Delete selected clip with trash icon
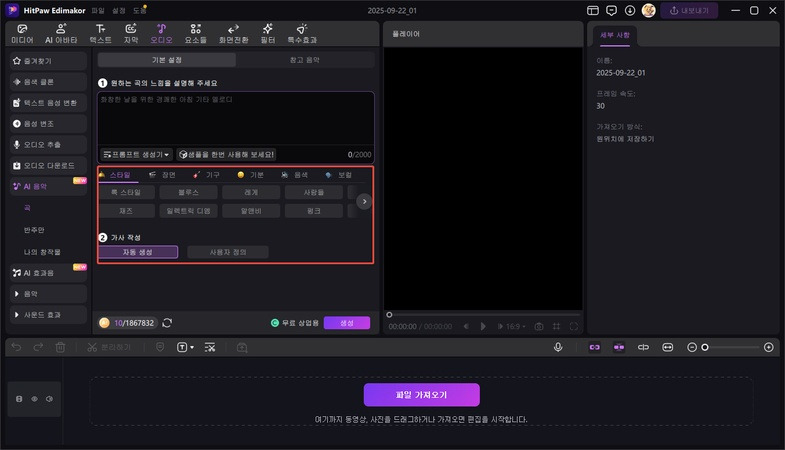The width and height of the screenshot is (785, 450). point(60,347)
